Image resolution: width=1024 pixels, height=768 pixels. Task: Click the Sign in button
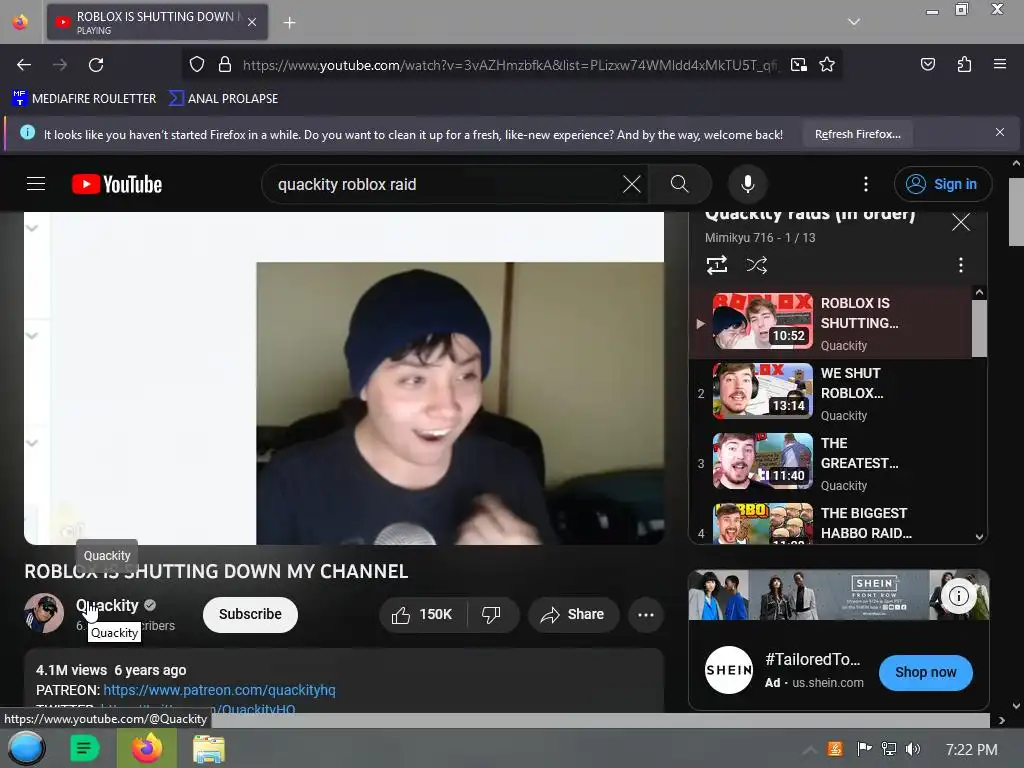[x=942, y=184]
